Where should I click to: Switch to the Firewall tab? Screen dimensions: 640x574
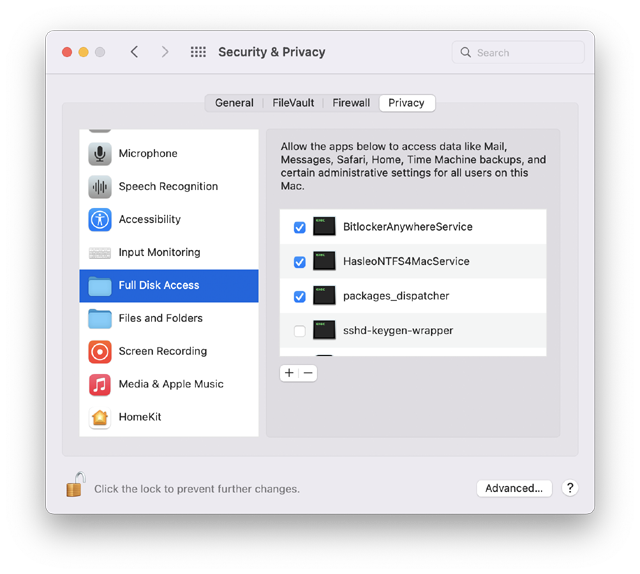coord(351,103)
